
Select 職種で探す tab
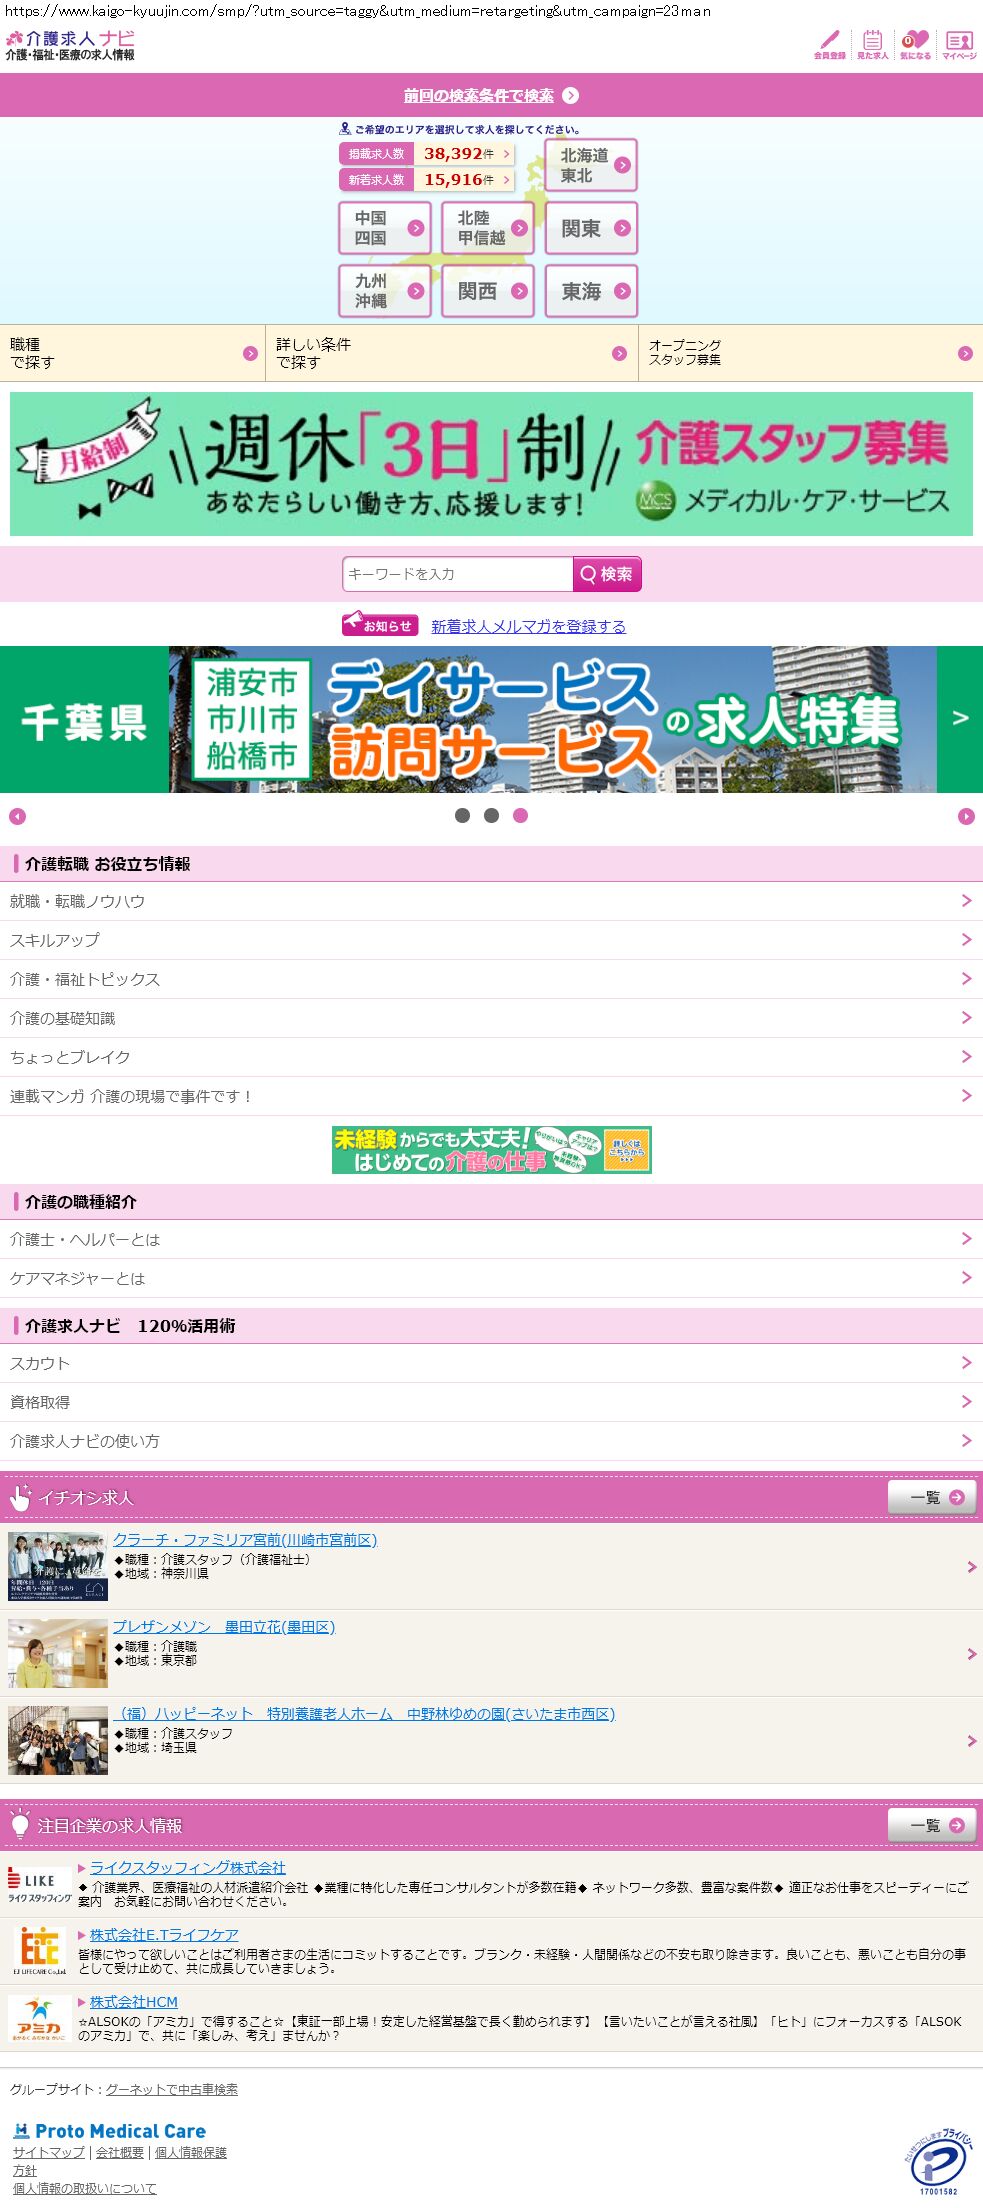click(x=132, y=353)
